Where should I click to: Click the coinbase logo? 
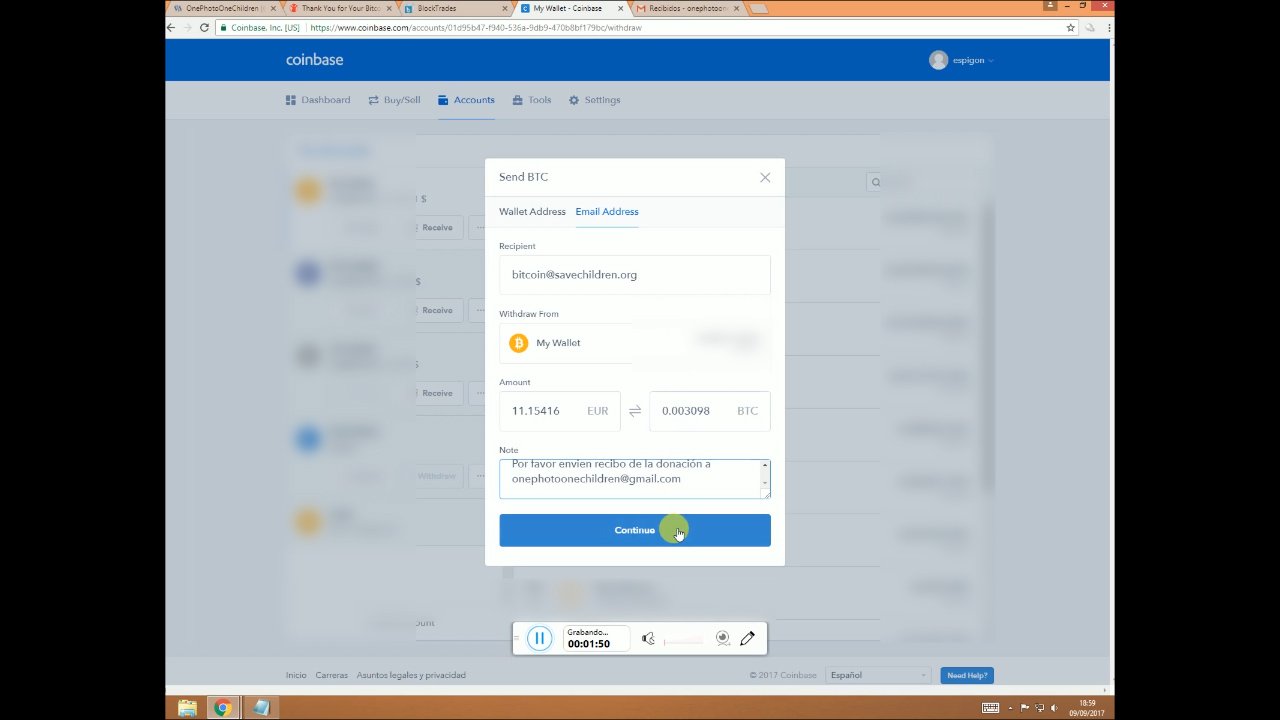pyautogui.click(x=314, y=60)
